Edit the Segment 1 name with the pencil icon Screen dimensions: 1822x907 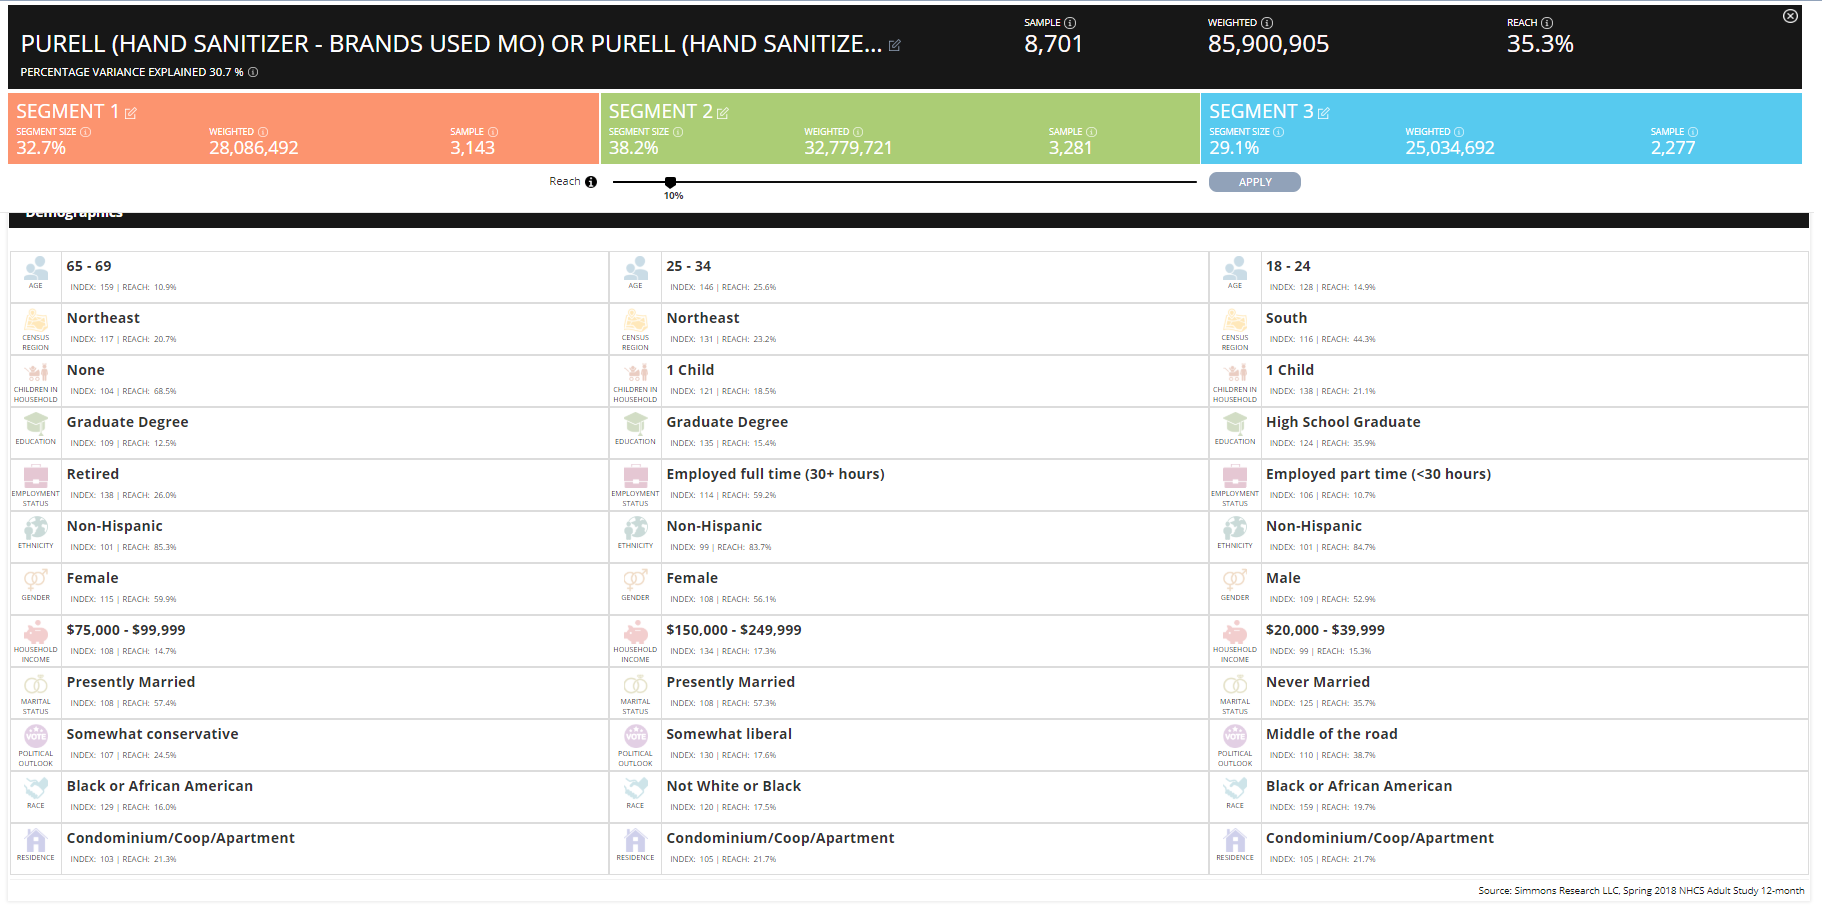pyautogui.click(x=131, y=113)
